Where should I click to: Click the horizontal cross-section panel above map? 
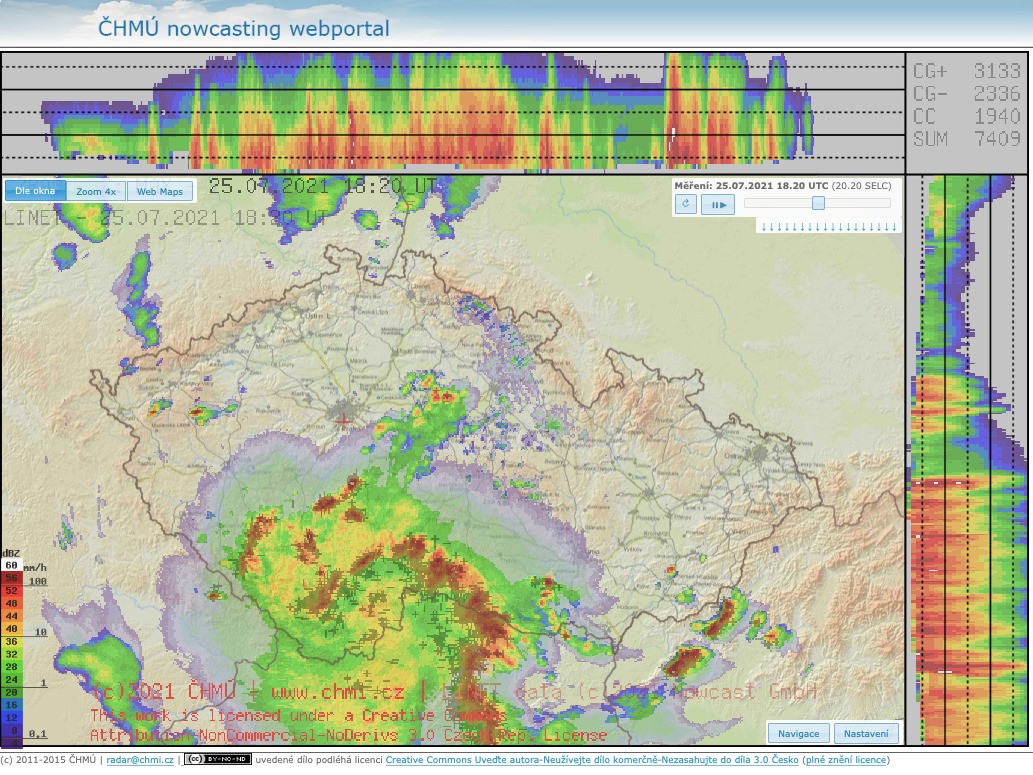[453, 113]
